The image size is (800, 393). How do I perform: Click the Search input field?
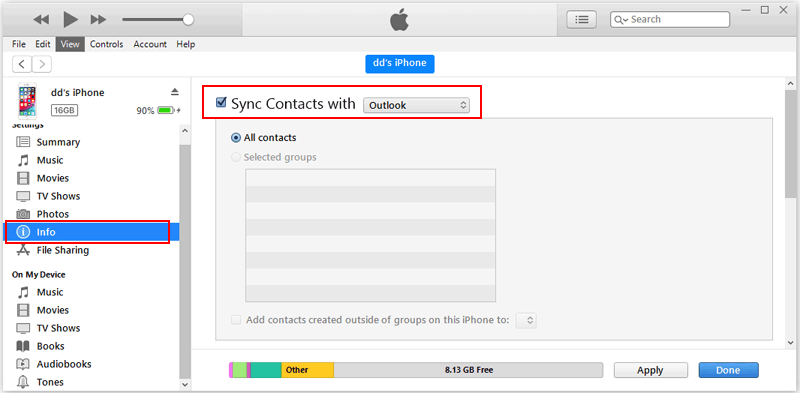(x=670, y=19)
